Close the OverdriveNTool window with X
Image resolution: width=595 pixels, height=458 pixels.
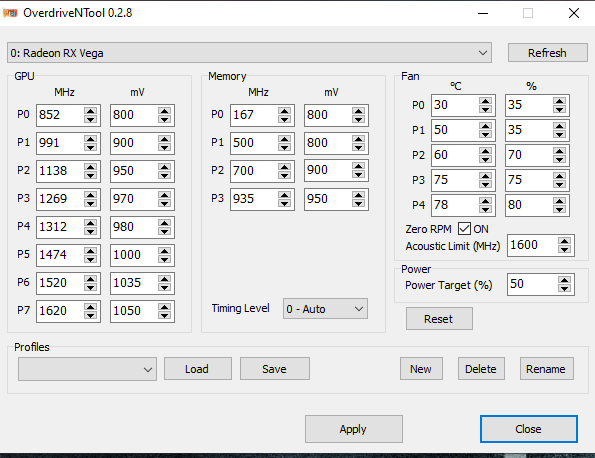point(574,13)
